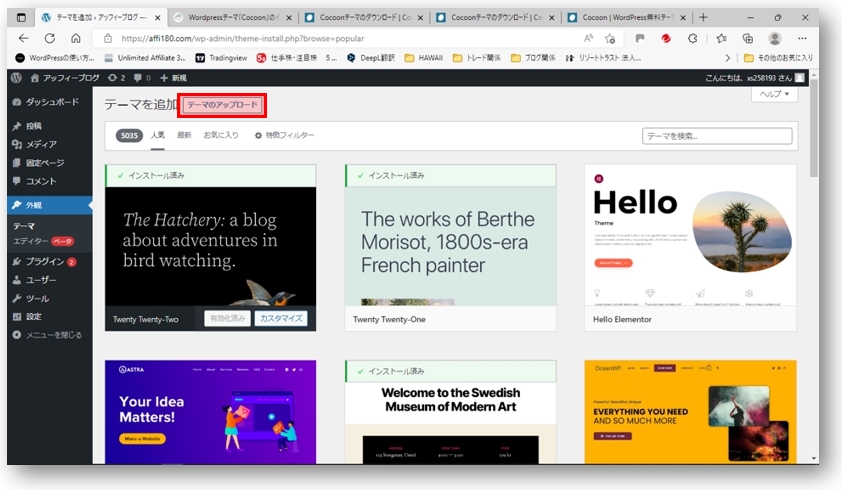Screen dimensions: 842x490
Task: Open the HAWAII bookmarks folder
Action: pos(424,57)
